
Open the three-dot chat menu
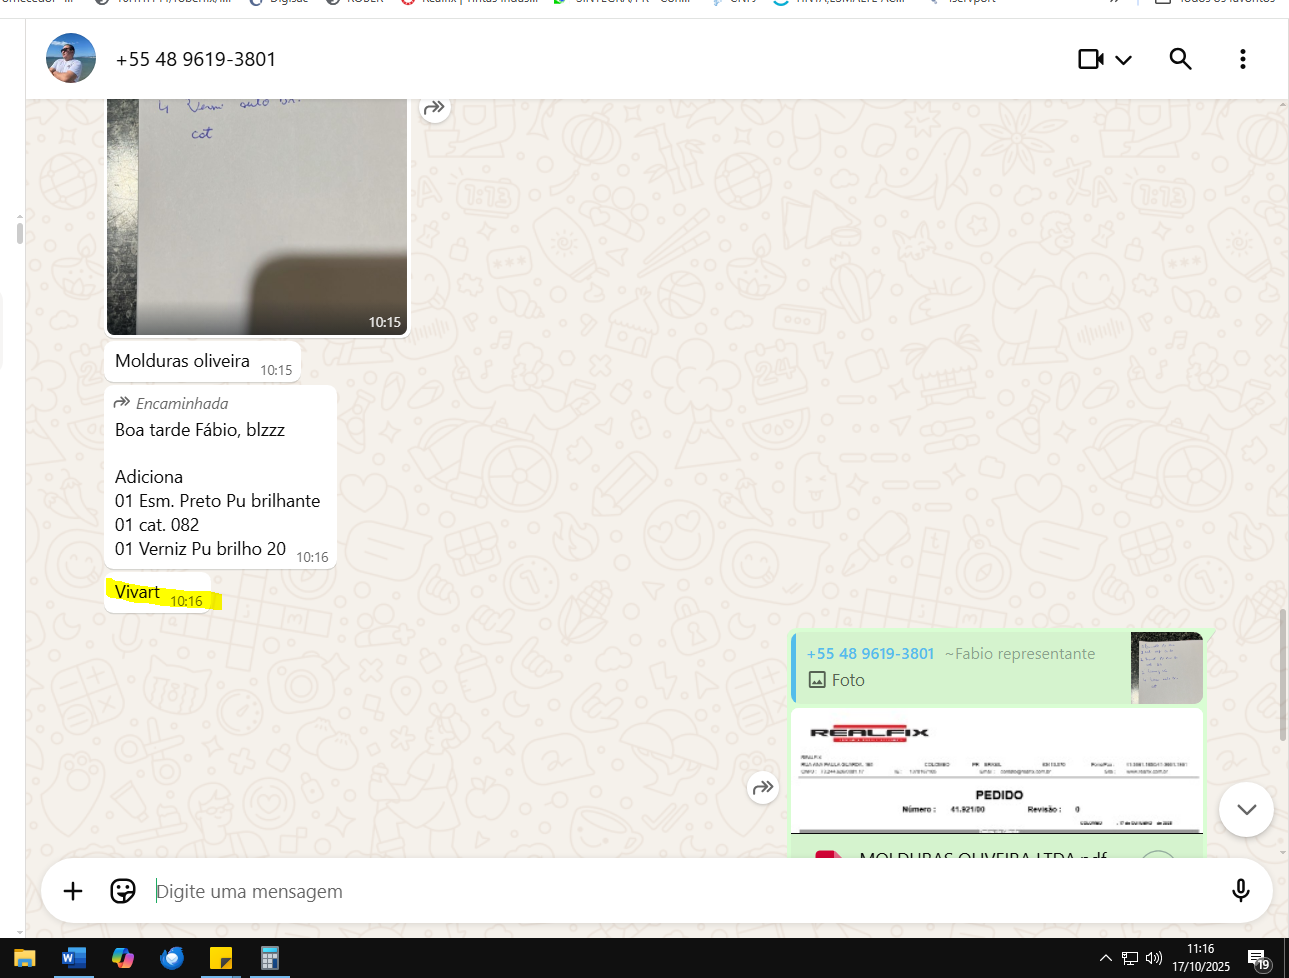tap(1243, 59)
